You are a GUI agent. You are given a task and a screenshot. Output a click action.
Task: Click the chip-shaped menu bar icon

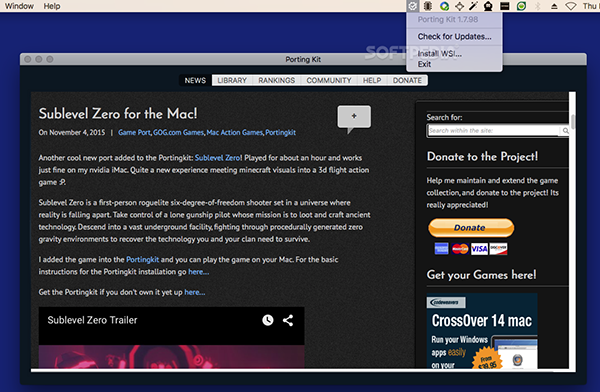point(428,6)
